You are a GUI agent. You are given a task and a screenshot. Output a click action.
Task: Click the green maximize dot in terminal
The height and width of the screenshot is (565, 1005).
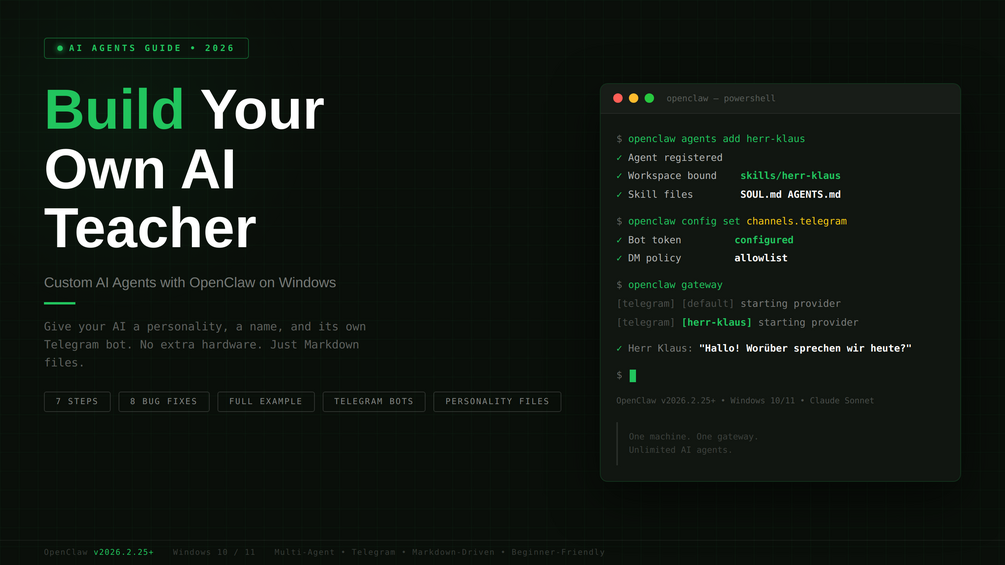pos(649,98)
